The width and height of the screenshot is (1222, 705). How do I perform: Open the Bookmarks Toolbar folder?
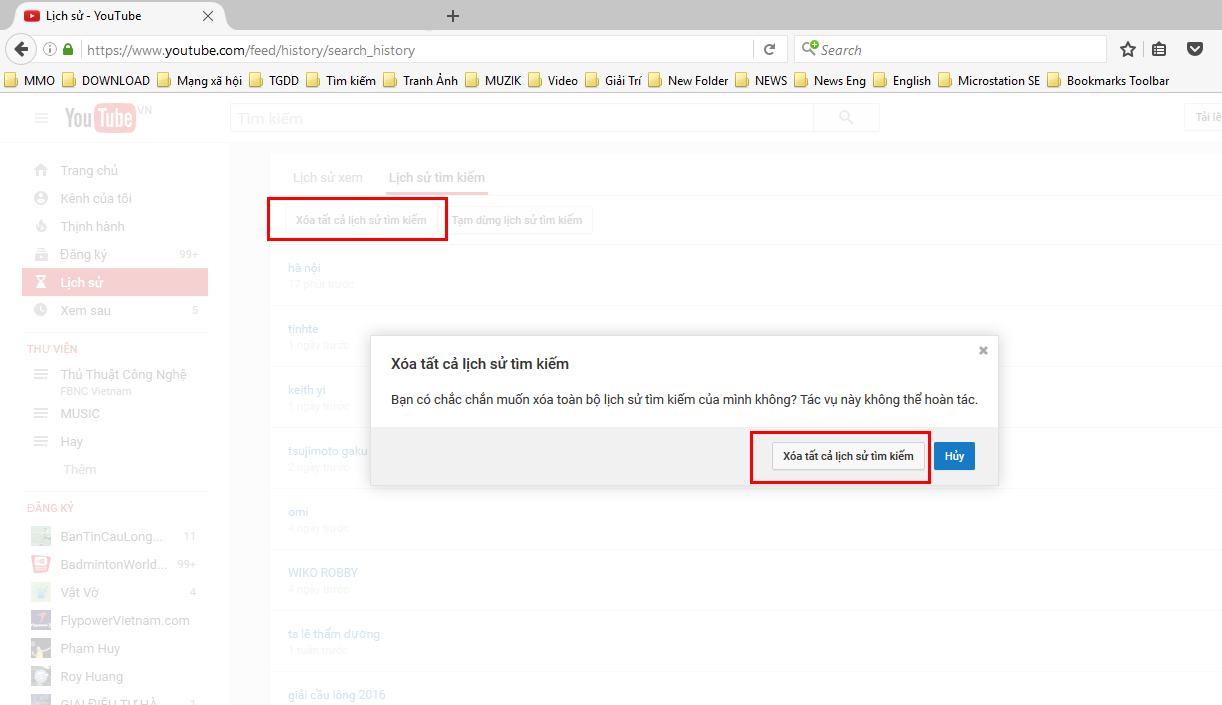(1108, 80)
